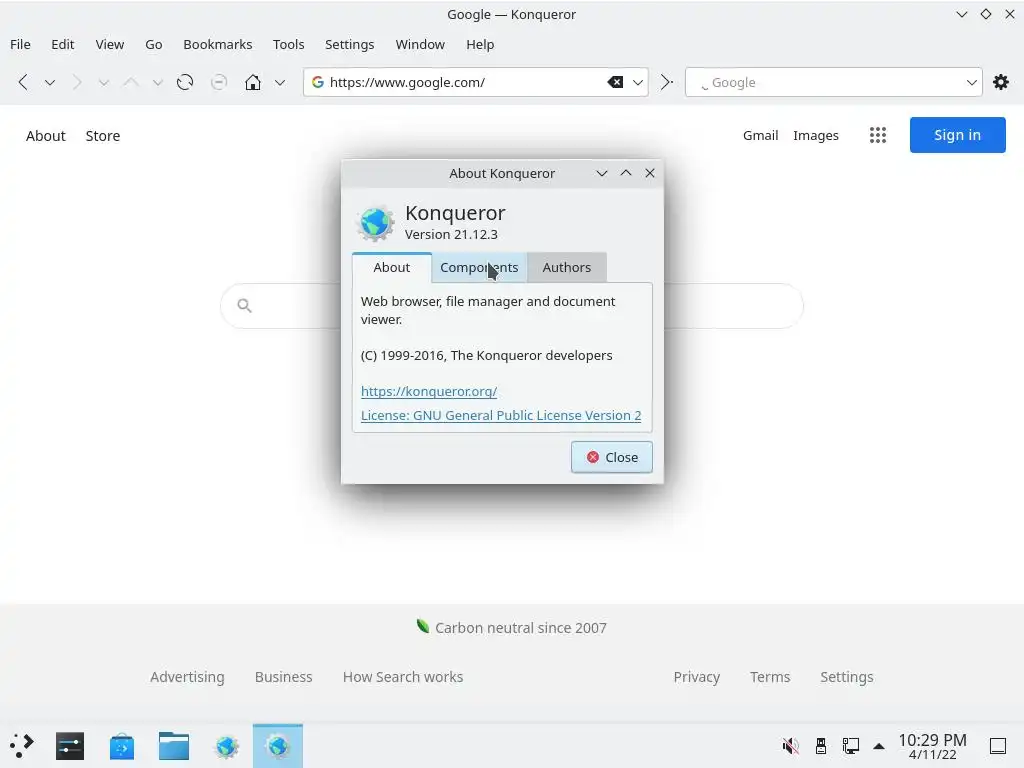The image size is (1024, 768).
Task: Switch to the Components tab
Action: [x=479, y=267]
